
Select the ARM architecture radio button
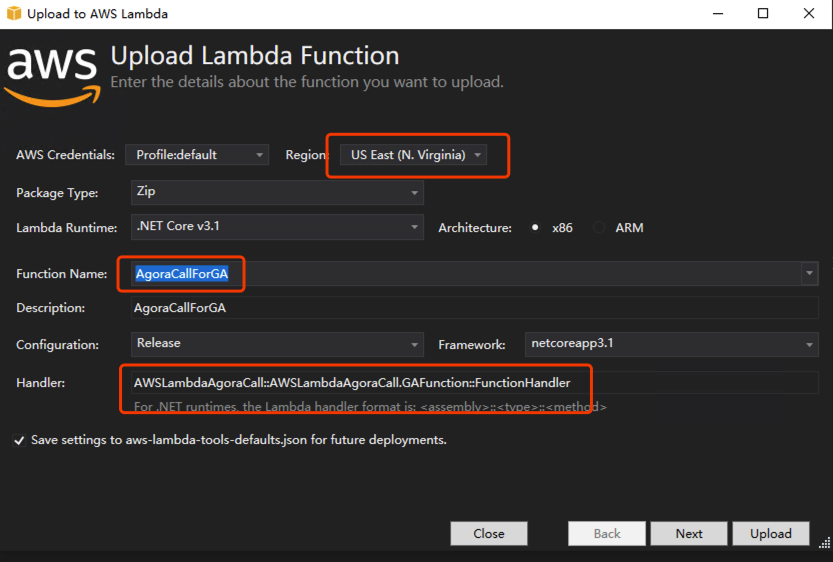tap(599, 227)
